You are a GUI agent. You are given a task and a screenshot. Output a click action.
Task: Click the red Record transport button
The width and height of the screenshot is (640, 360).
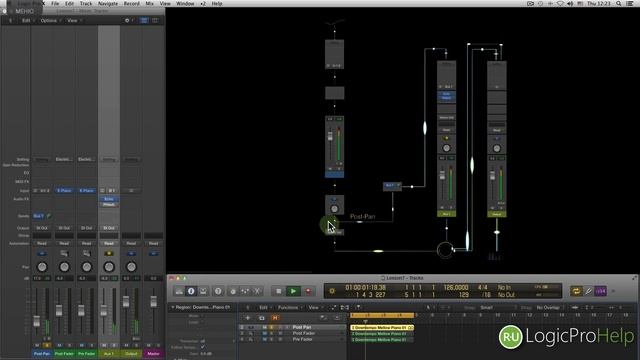(x=308, y=291)
